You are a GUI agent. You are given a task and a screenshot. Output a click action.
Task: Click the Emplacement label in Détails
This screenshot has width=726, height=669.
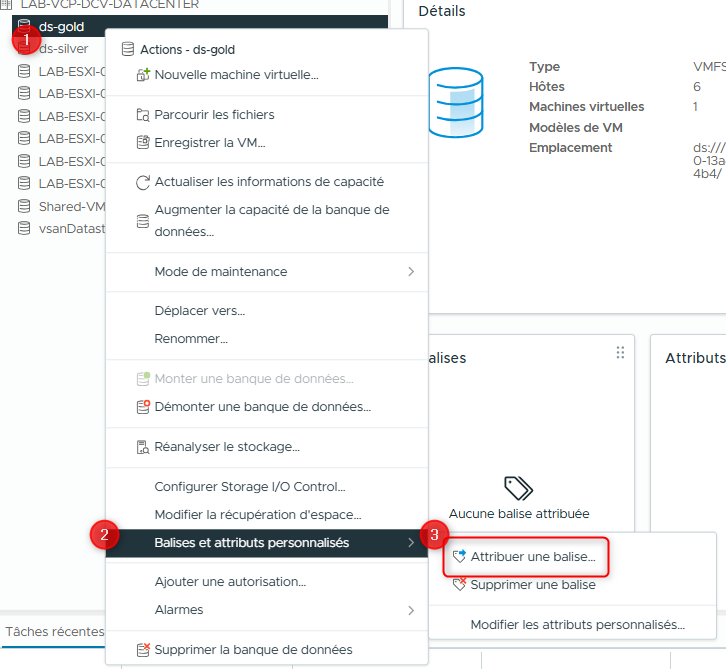point(570,148)
